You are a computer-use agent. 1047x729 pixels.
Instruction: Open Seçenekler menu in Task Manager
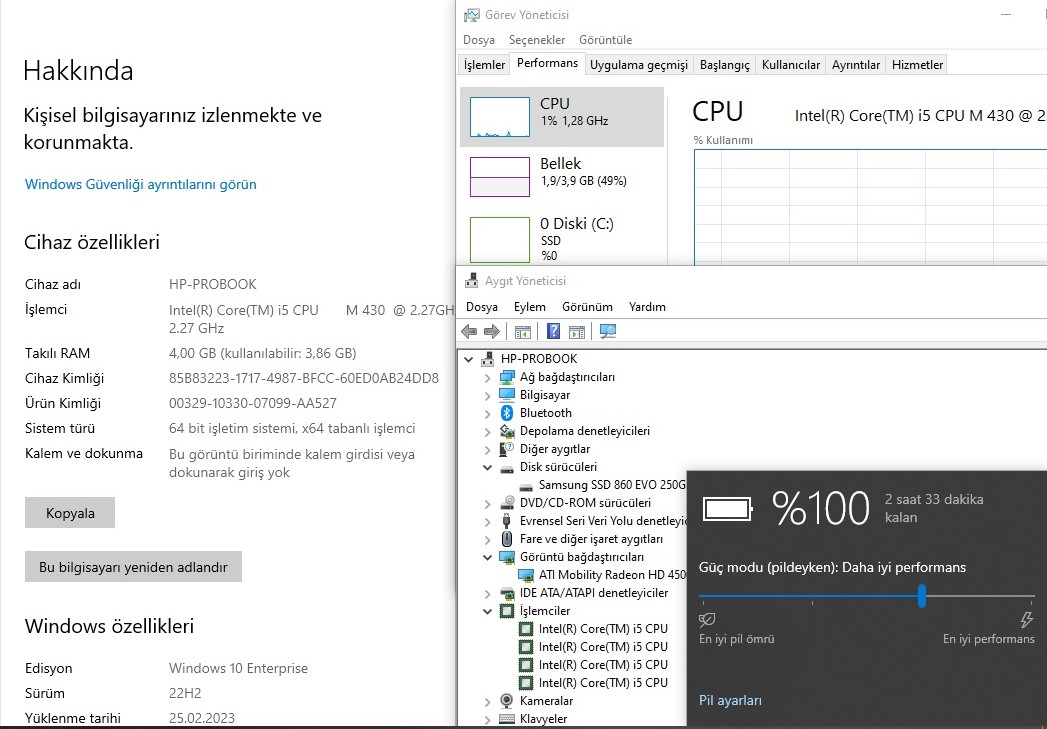537,40
